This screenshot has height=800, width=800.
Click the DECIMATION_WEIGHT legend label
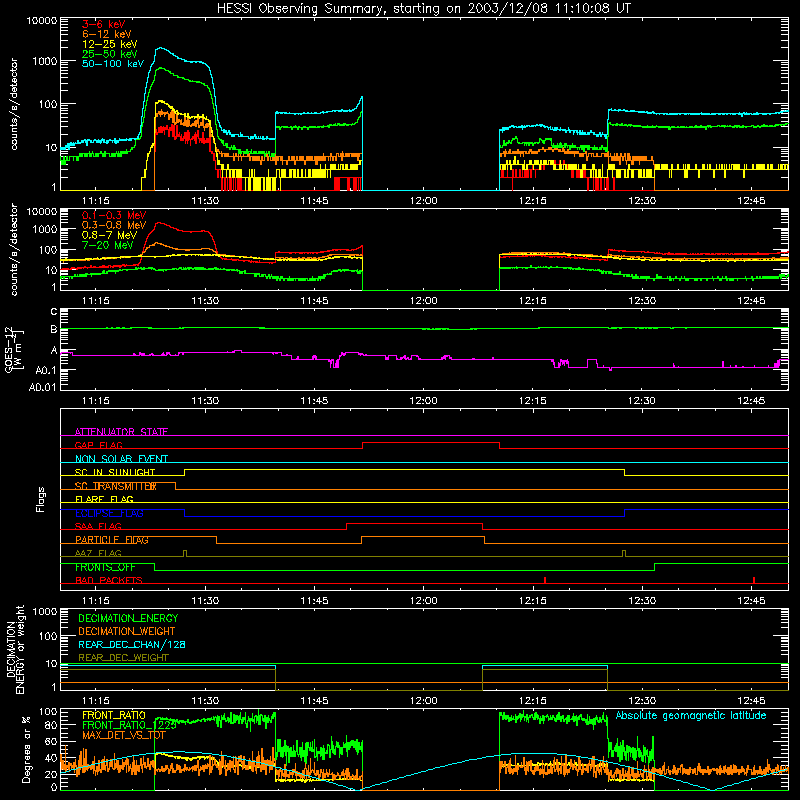(x=127, y=631)
